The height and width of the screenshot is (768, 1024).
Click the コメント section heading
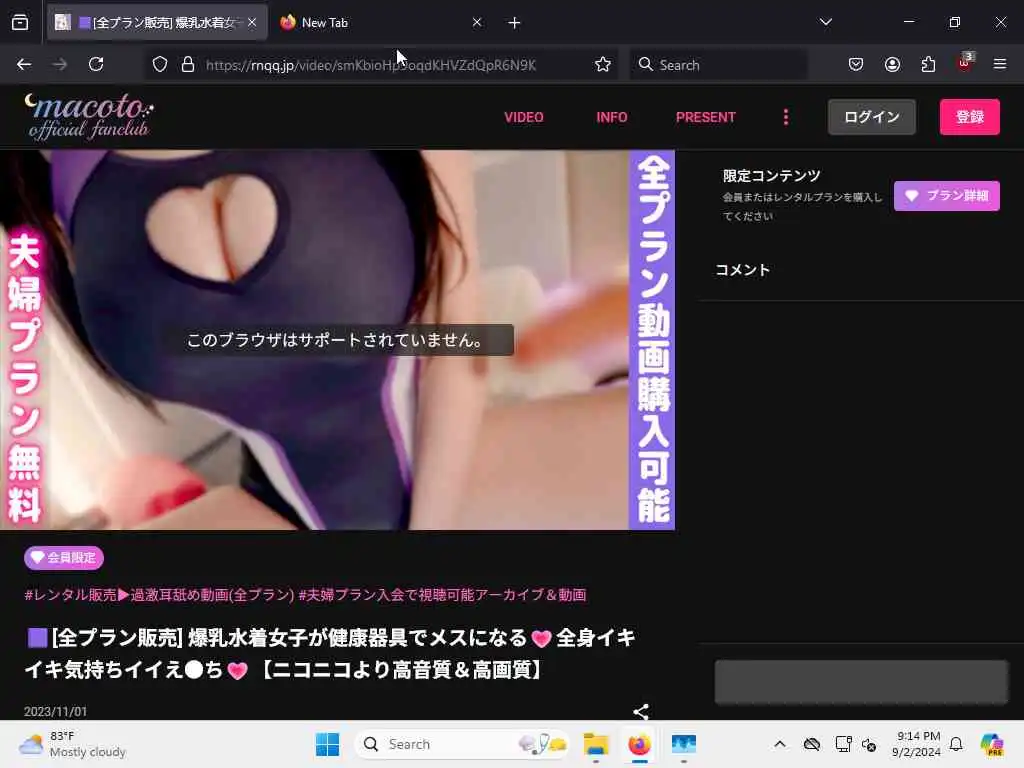(x=743, y=270)
